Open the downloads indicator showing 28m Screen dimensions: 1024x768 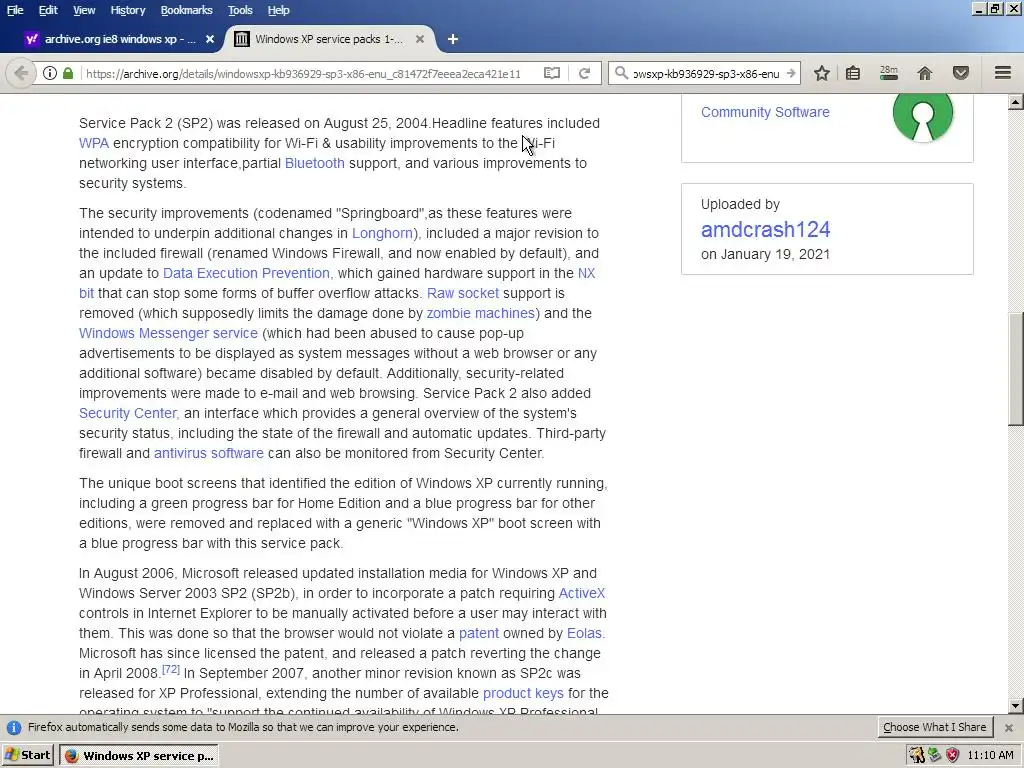(x=889, y=73)
